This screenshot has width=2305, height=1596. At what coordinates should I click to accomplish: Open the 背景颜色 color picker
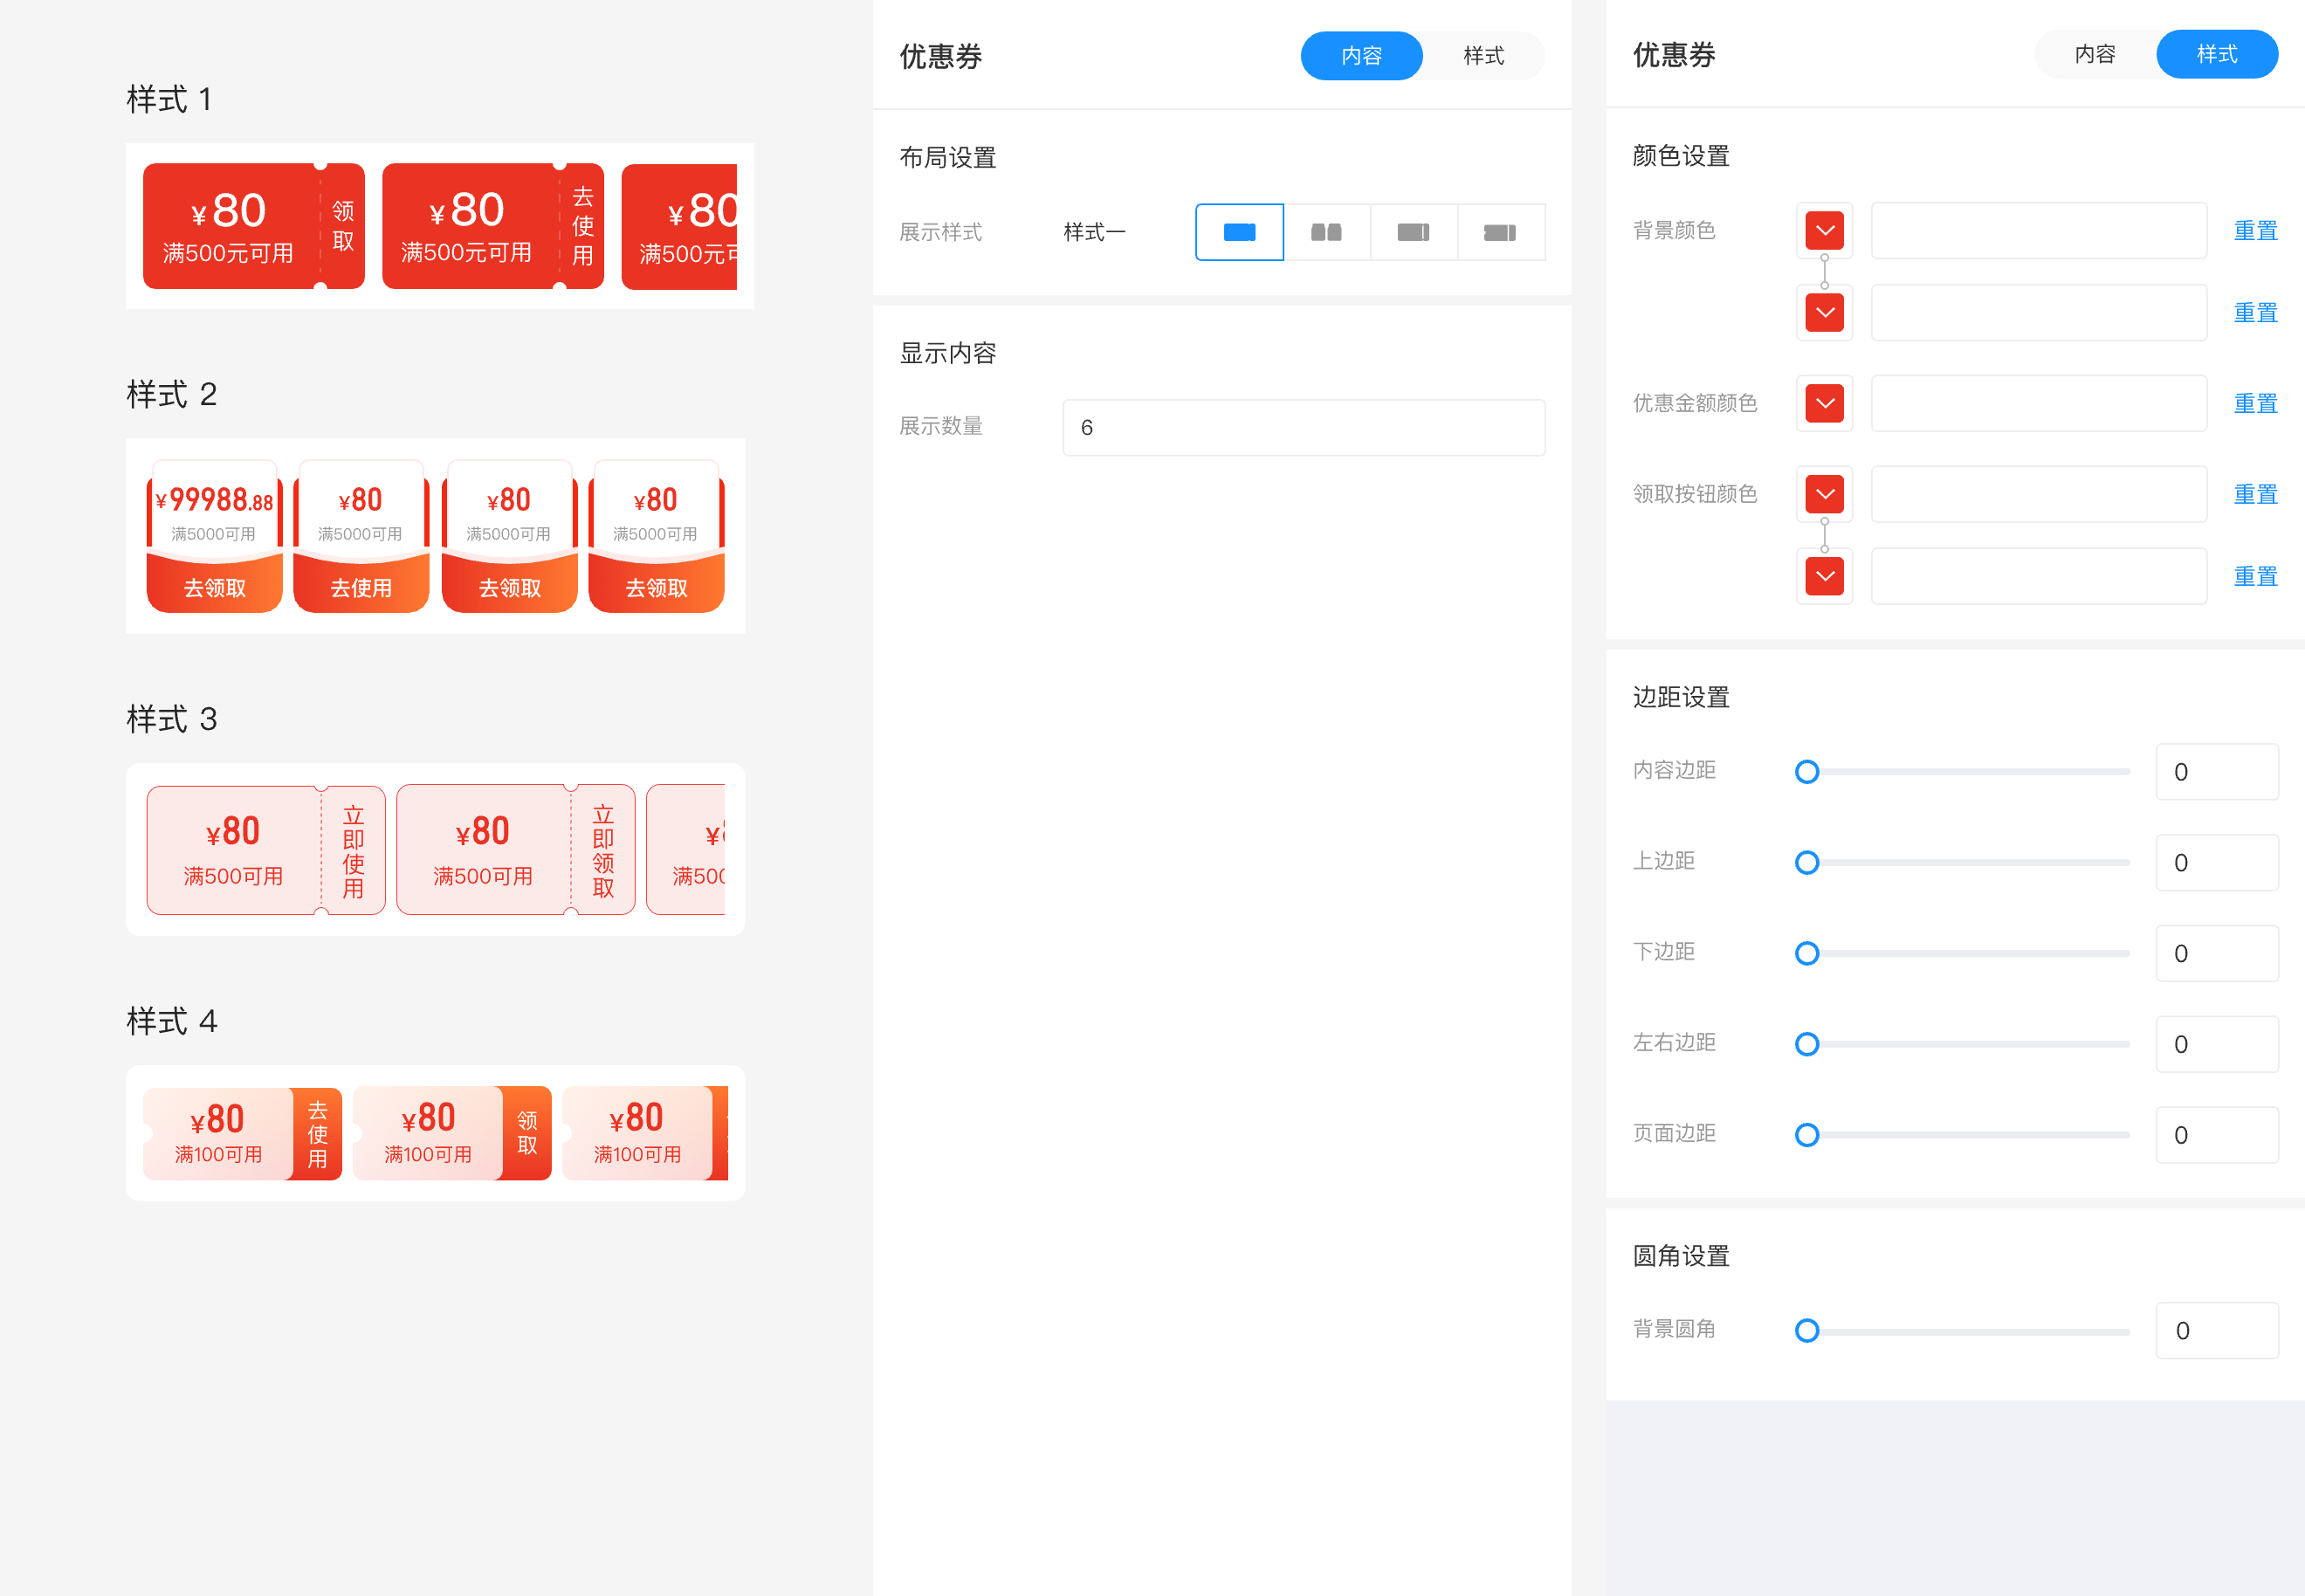pyautogui.click(x=1824, y=231)
